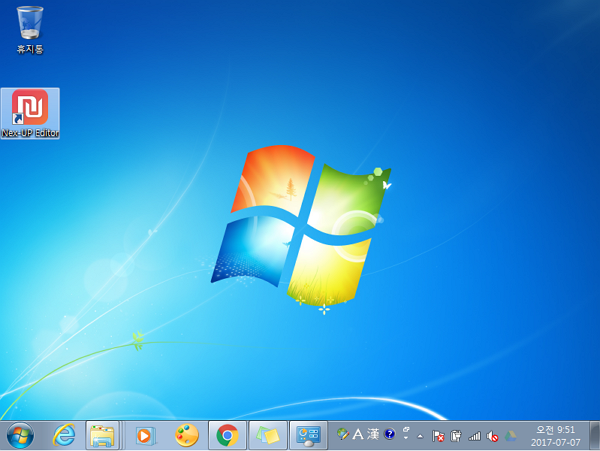Toggle Korean/English input mode A

358,434
